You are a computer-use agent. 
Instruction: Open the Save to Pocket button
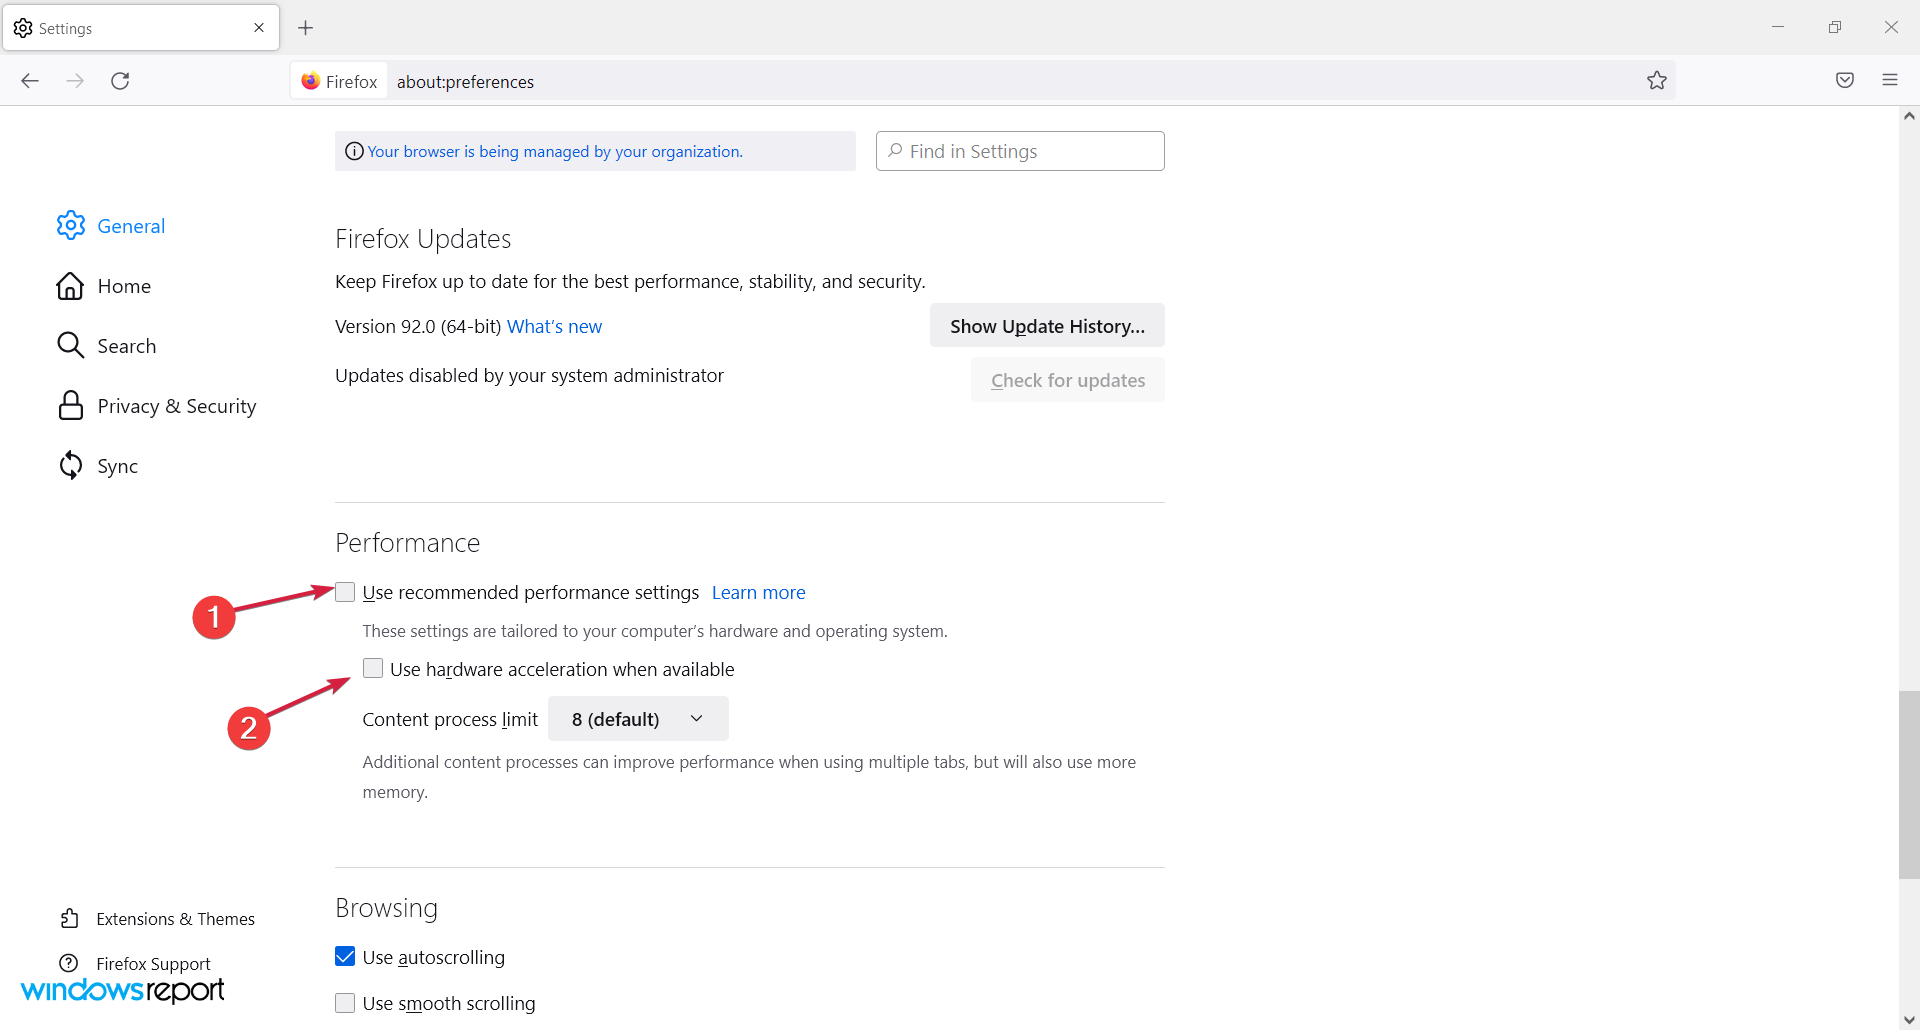[1845, 81]
